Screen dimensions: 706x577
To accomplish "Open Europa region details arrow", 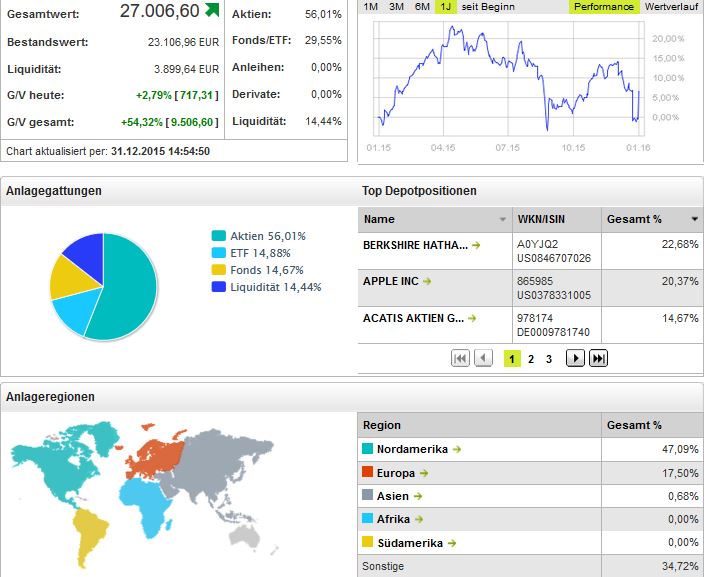I will pyautogui.click(x=424, y=473).
